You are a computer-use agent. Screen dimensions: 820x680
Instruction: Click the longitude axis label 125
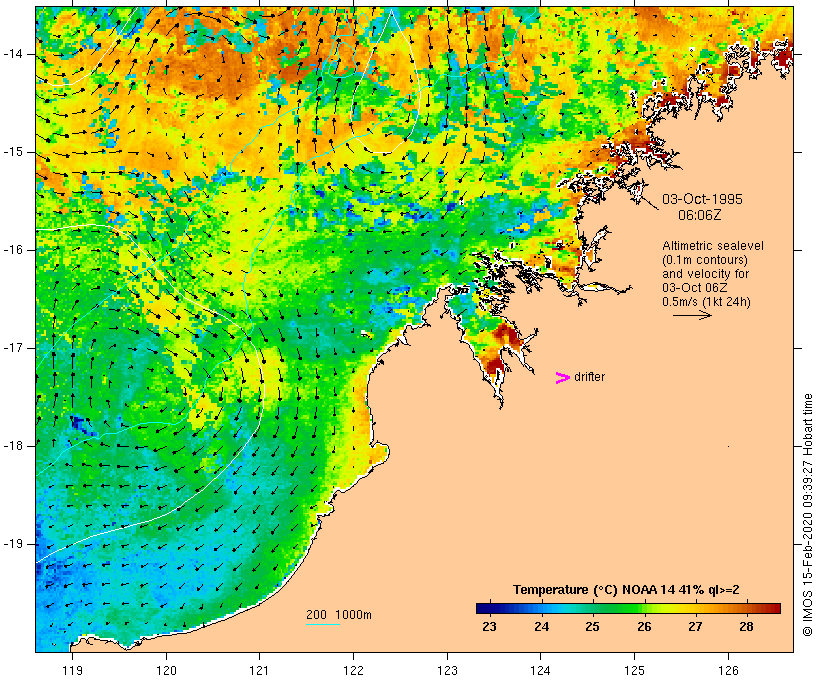pyautogui.click(x=635, y=671)
